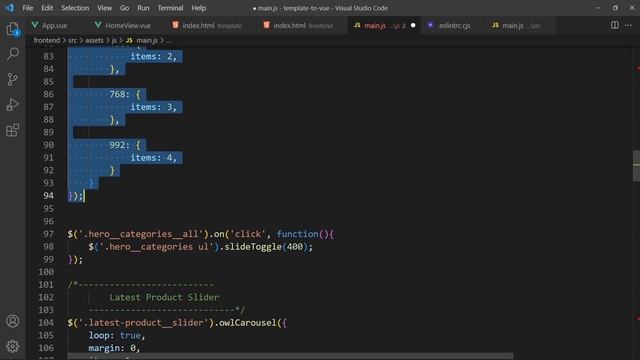The image size is (640, 360).
Task: Click 'loop: true,' on line 105
Action: tap(117, 335)
